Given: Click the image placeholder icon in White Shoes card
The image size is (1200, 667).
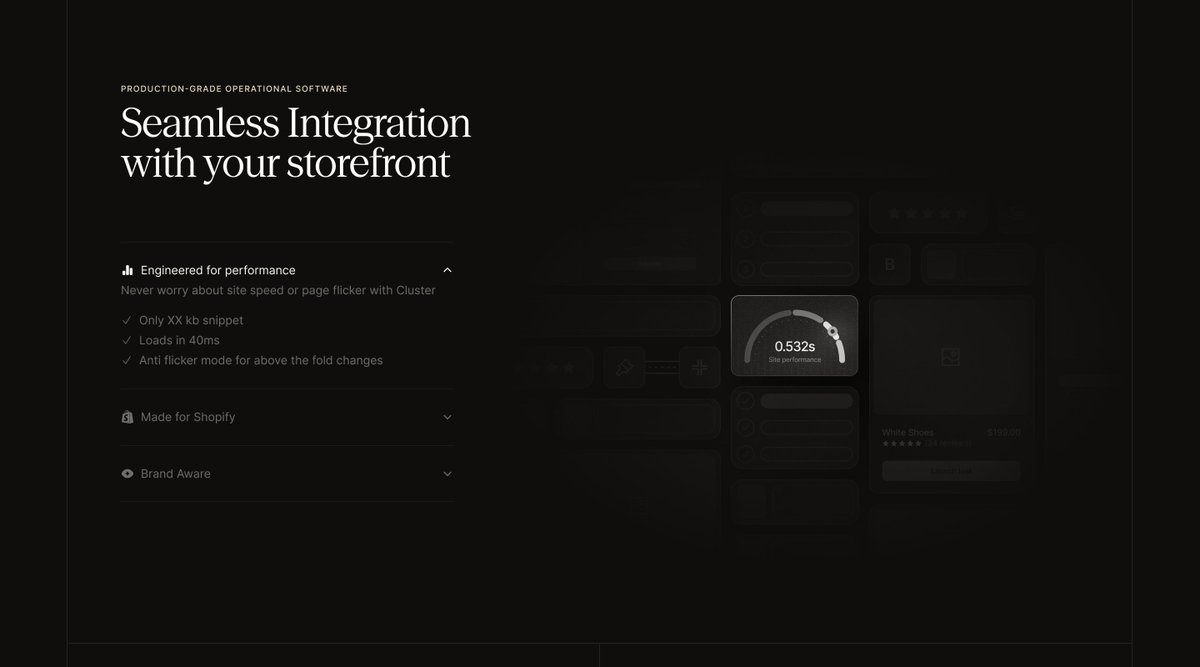Looking at the screenshot, I should pyautogui.click(x=951, y=357).
